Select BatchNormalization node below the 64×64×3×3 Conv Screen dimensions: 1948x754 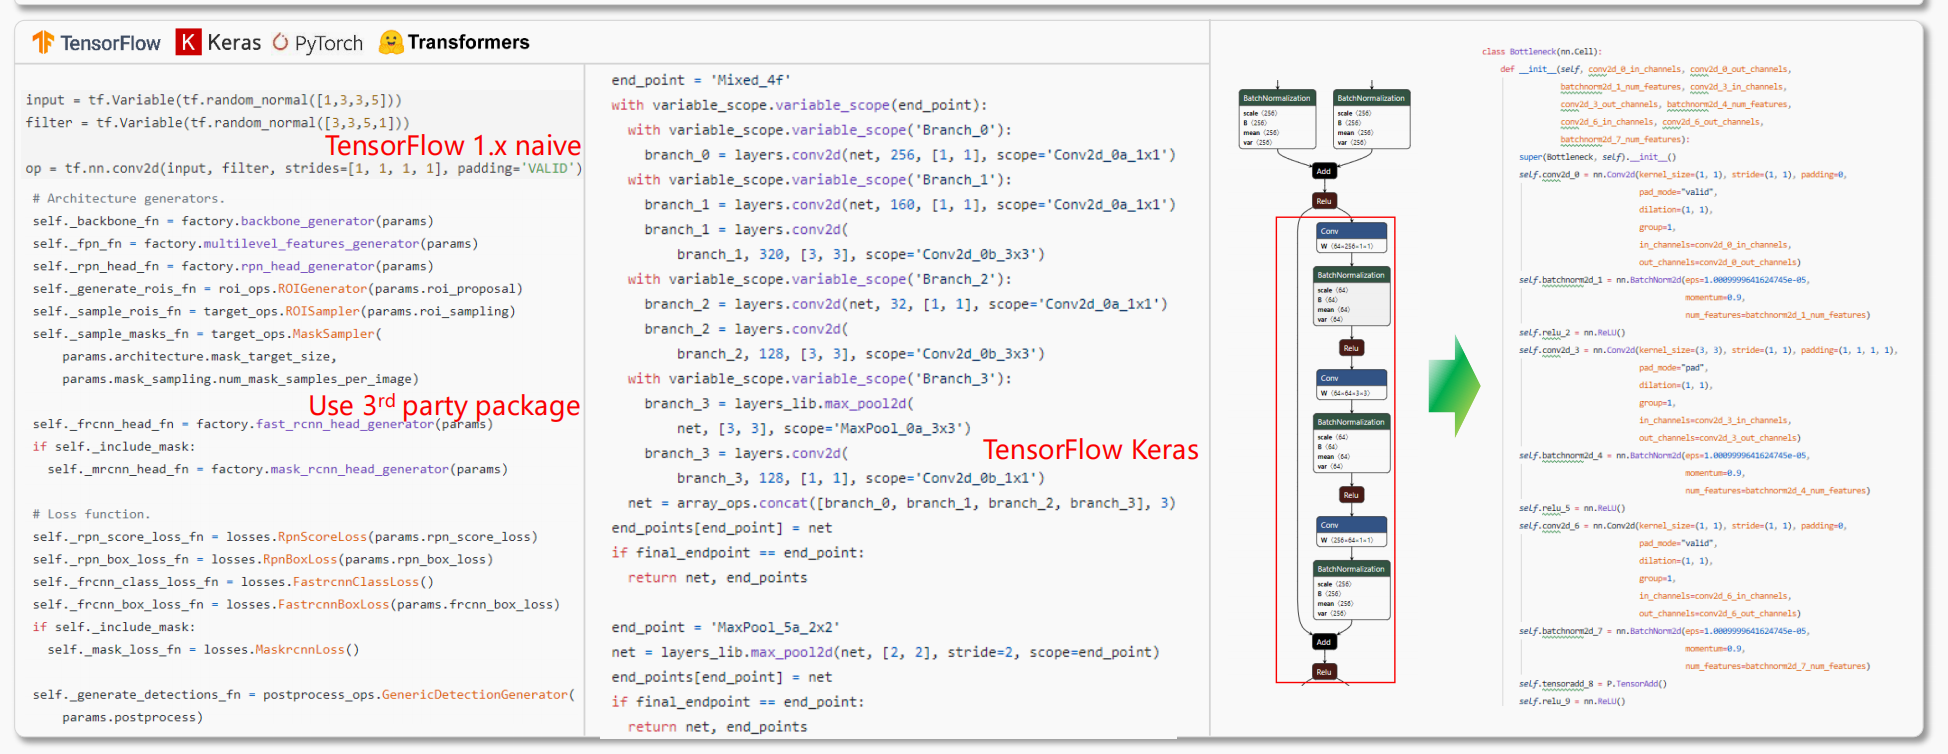tap(1352, 444)
